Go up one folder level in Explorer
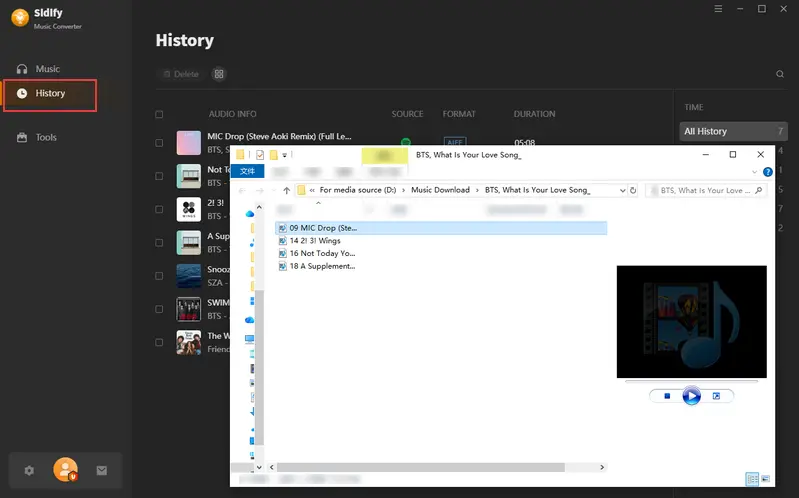799x498 pixels. tap(286, 190)
